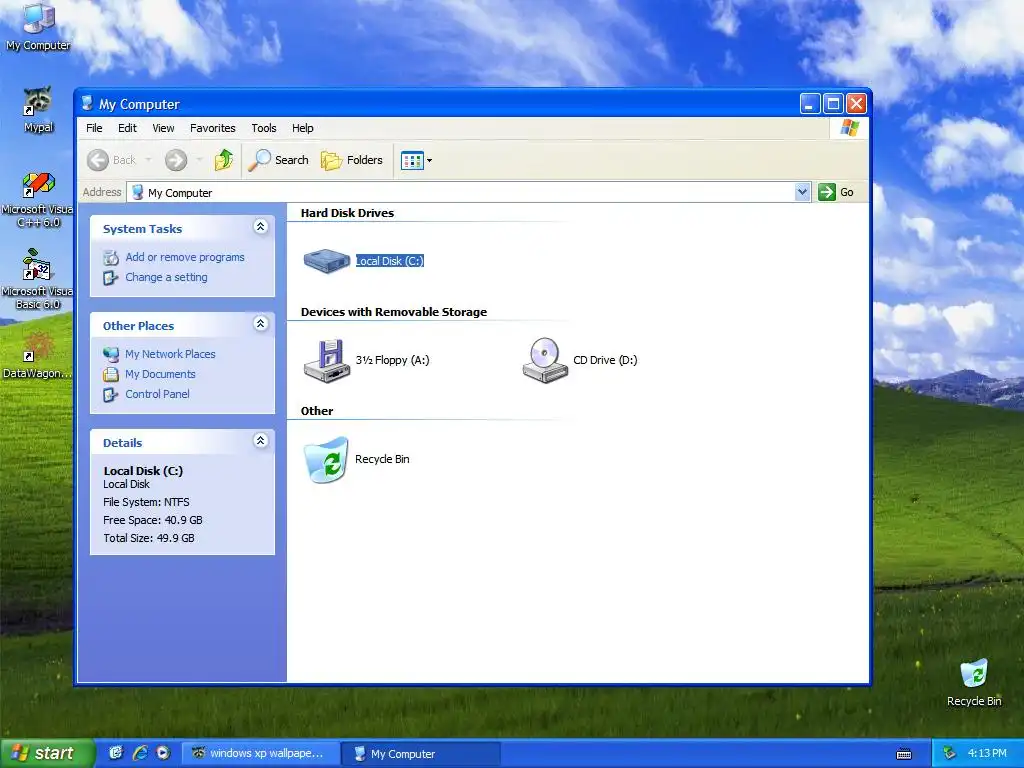Image resolution: width=1024 pixels, height=768 pixels.
Task: Open the Back history dropdown arrow
Action: [x=148, y=160]
